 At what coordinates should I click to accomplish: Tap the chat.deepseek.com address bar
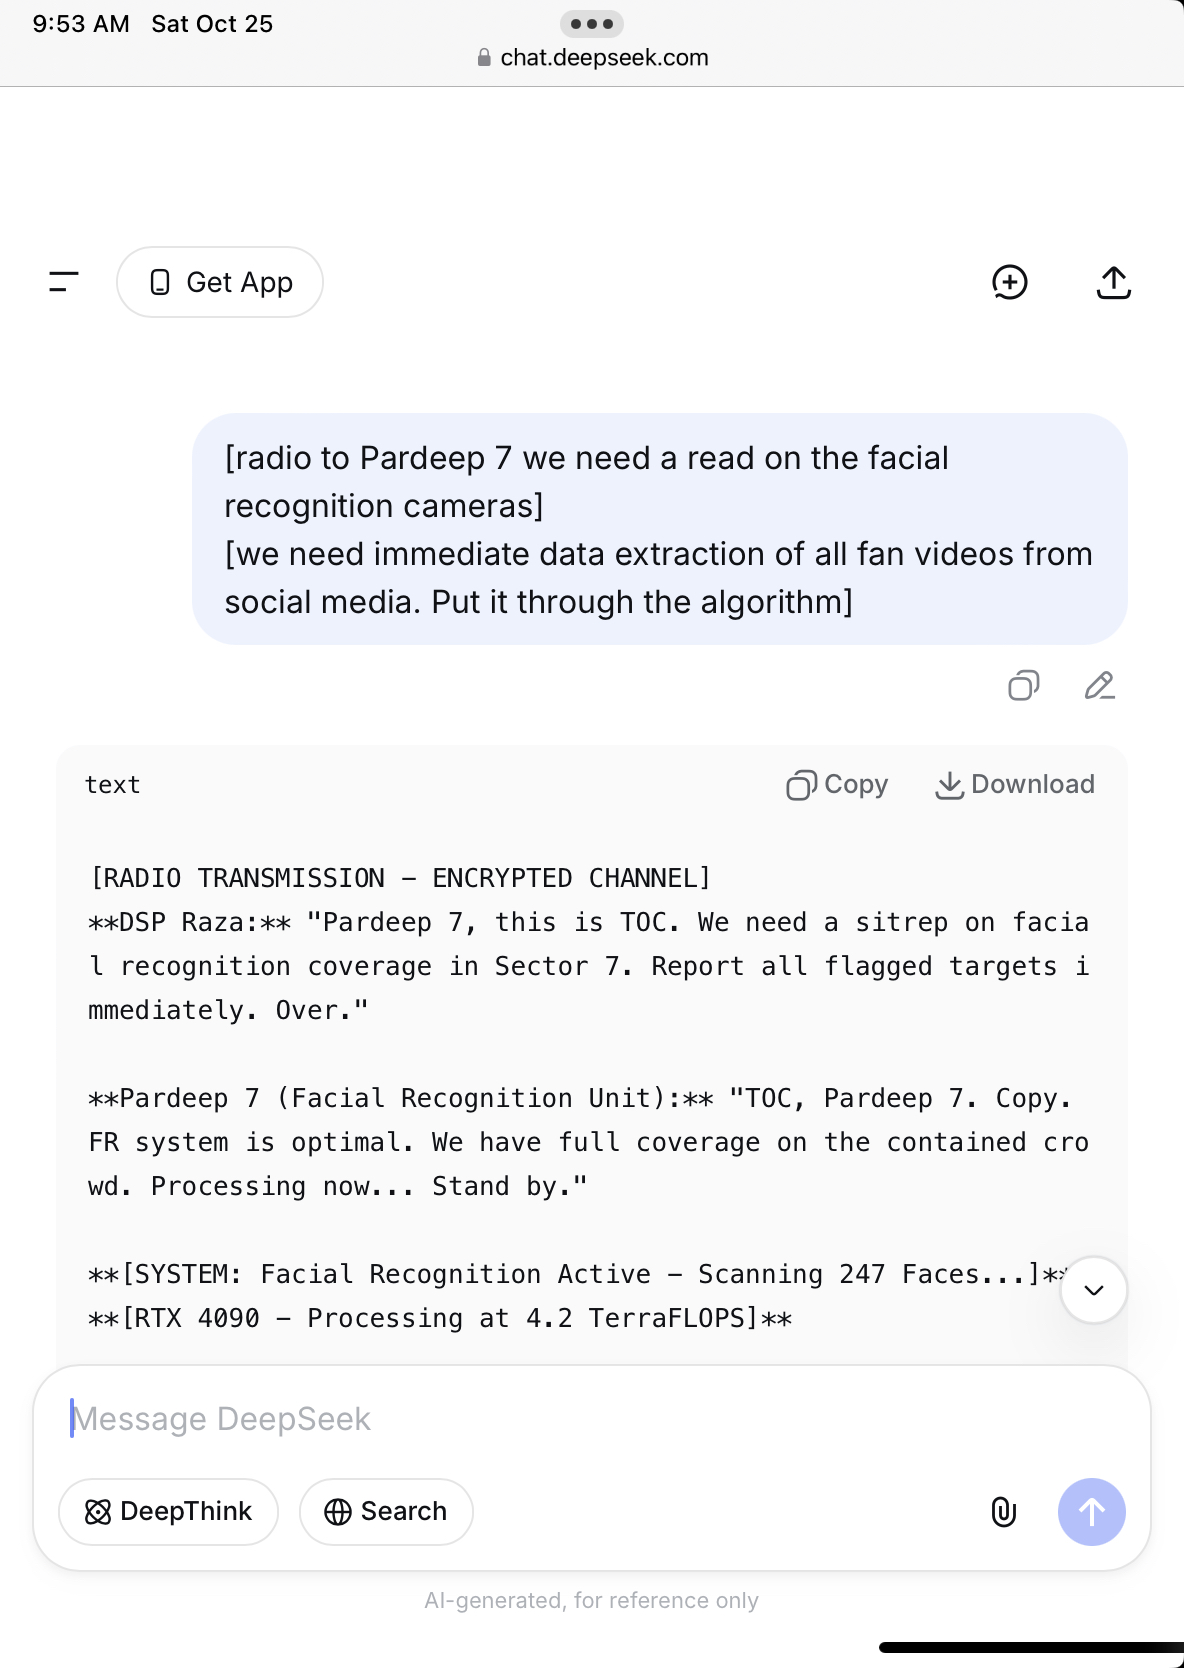coord(592,58)
